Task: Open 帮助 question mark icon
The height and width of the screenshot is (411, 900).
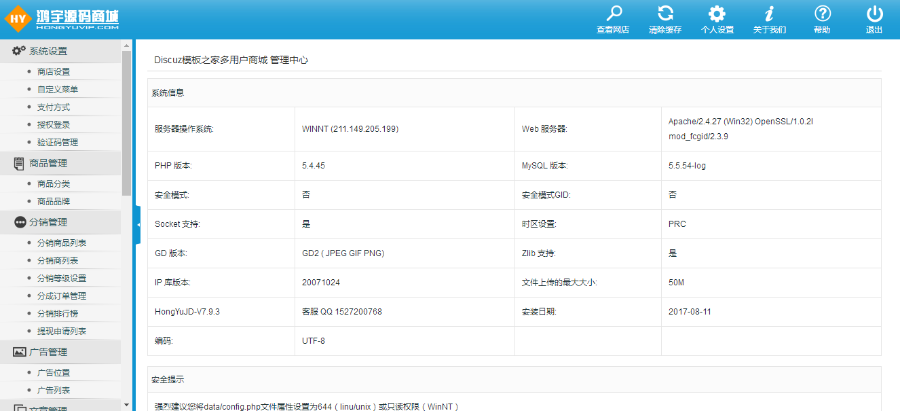Action: click(x=822, y=14)
